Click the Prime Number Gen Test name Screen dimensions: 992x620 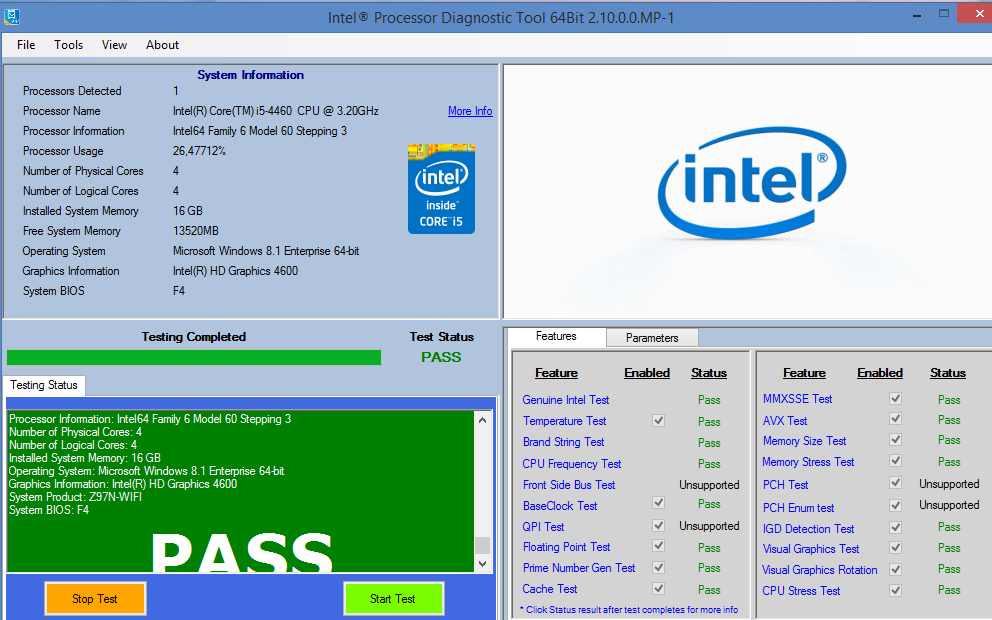click(579, 567)
